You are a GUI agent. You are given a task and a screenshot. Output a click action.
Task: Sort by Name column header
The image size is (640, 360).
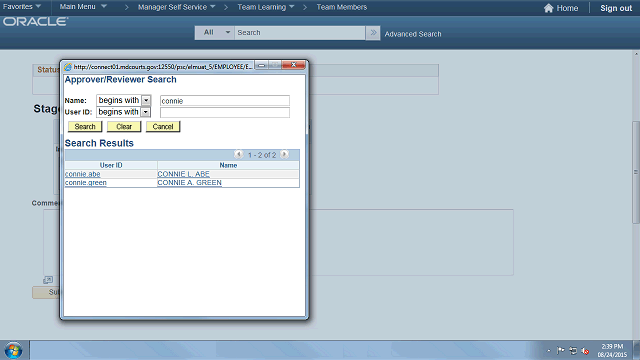(228, 165)
